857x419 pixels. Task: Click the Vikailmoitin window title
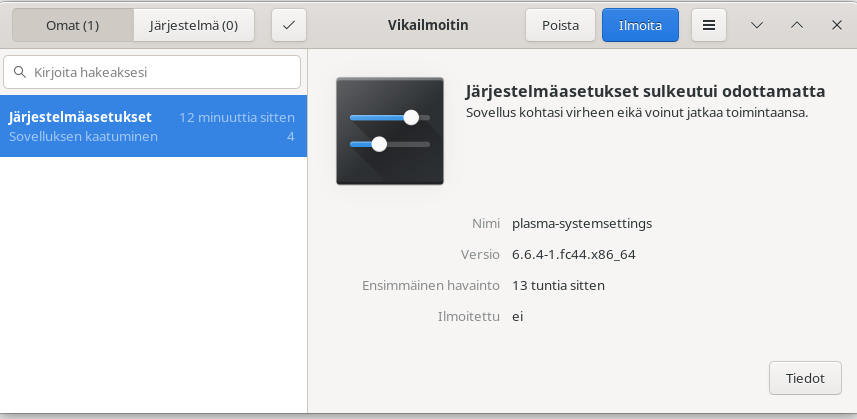point(428,25)
